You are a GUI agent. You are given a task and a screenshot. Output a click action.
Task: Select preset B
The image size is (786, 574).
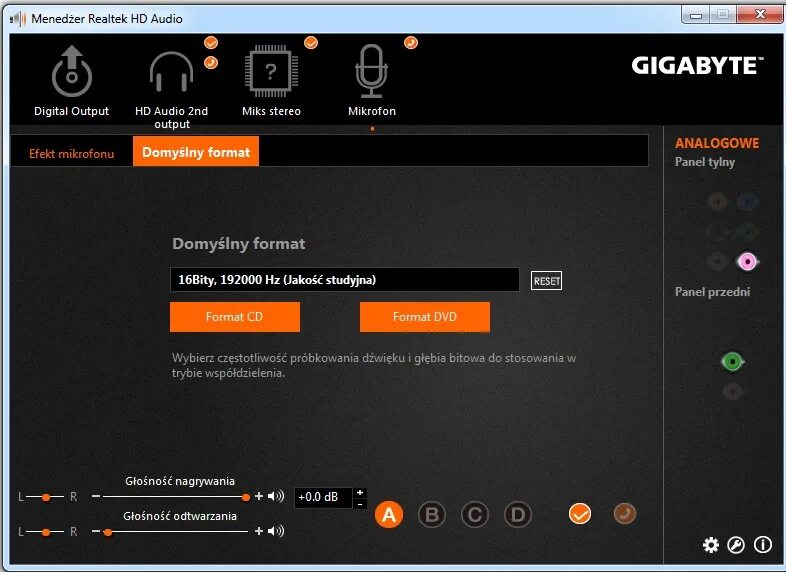tap(432, 515)
